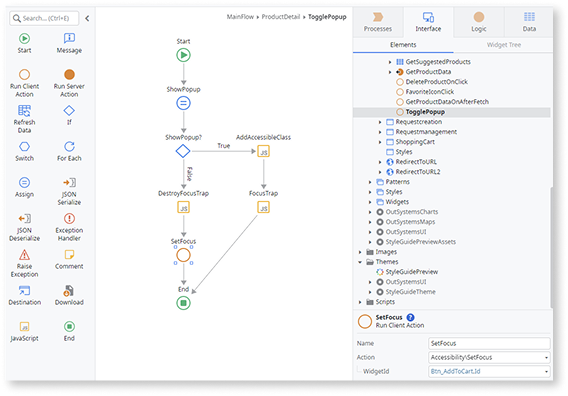Pick the Run Client Action tool
568x396 pixels.
pos(24,83)
